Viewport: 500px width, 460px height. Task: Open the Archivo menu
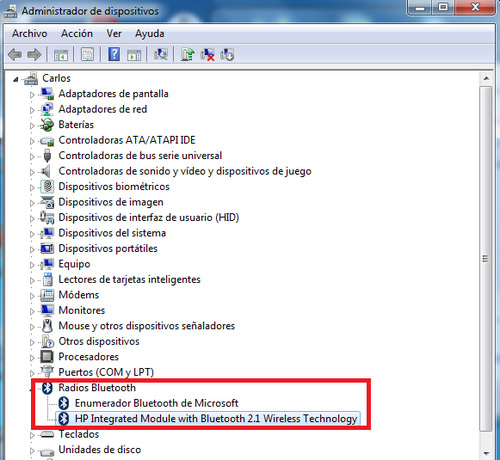30,34
